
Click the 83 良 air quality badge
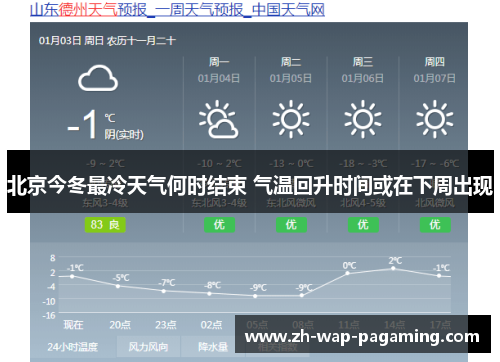pos(105,225)
